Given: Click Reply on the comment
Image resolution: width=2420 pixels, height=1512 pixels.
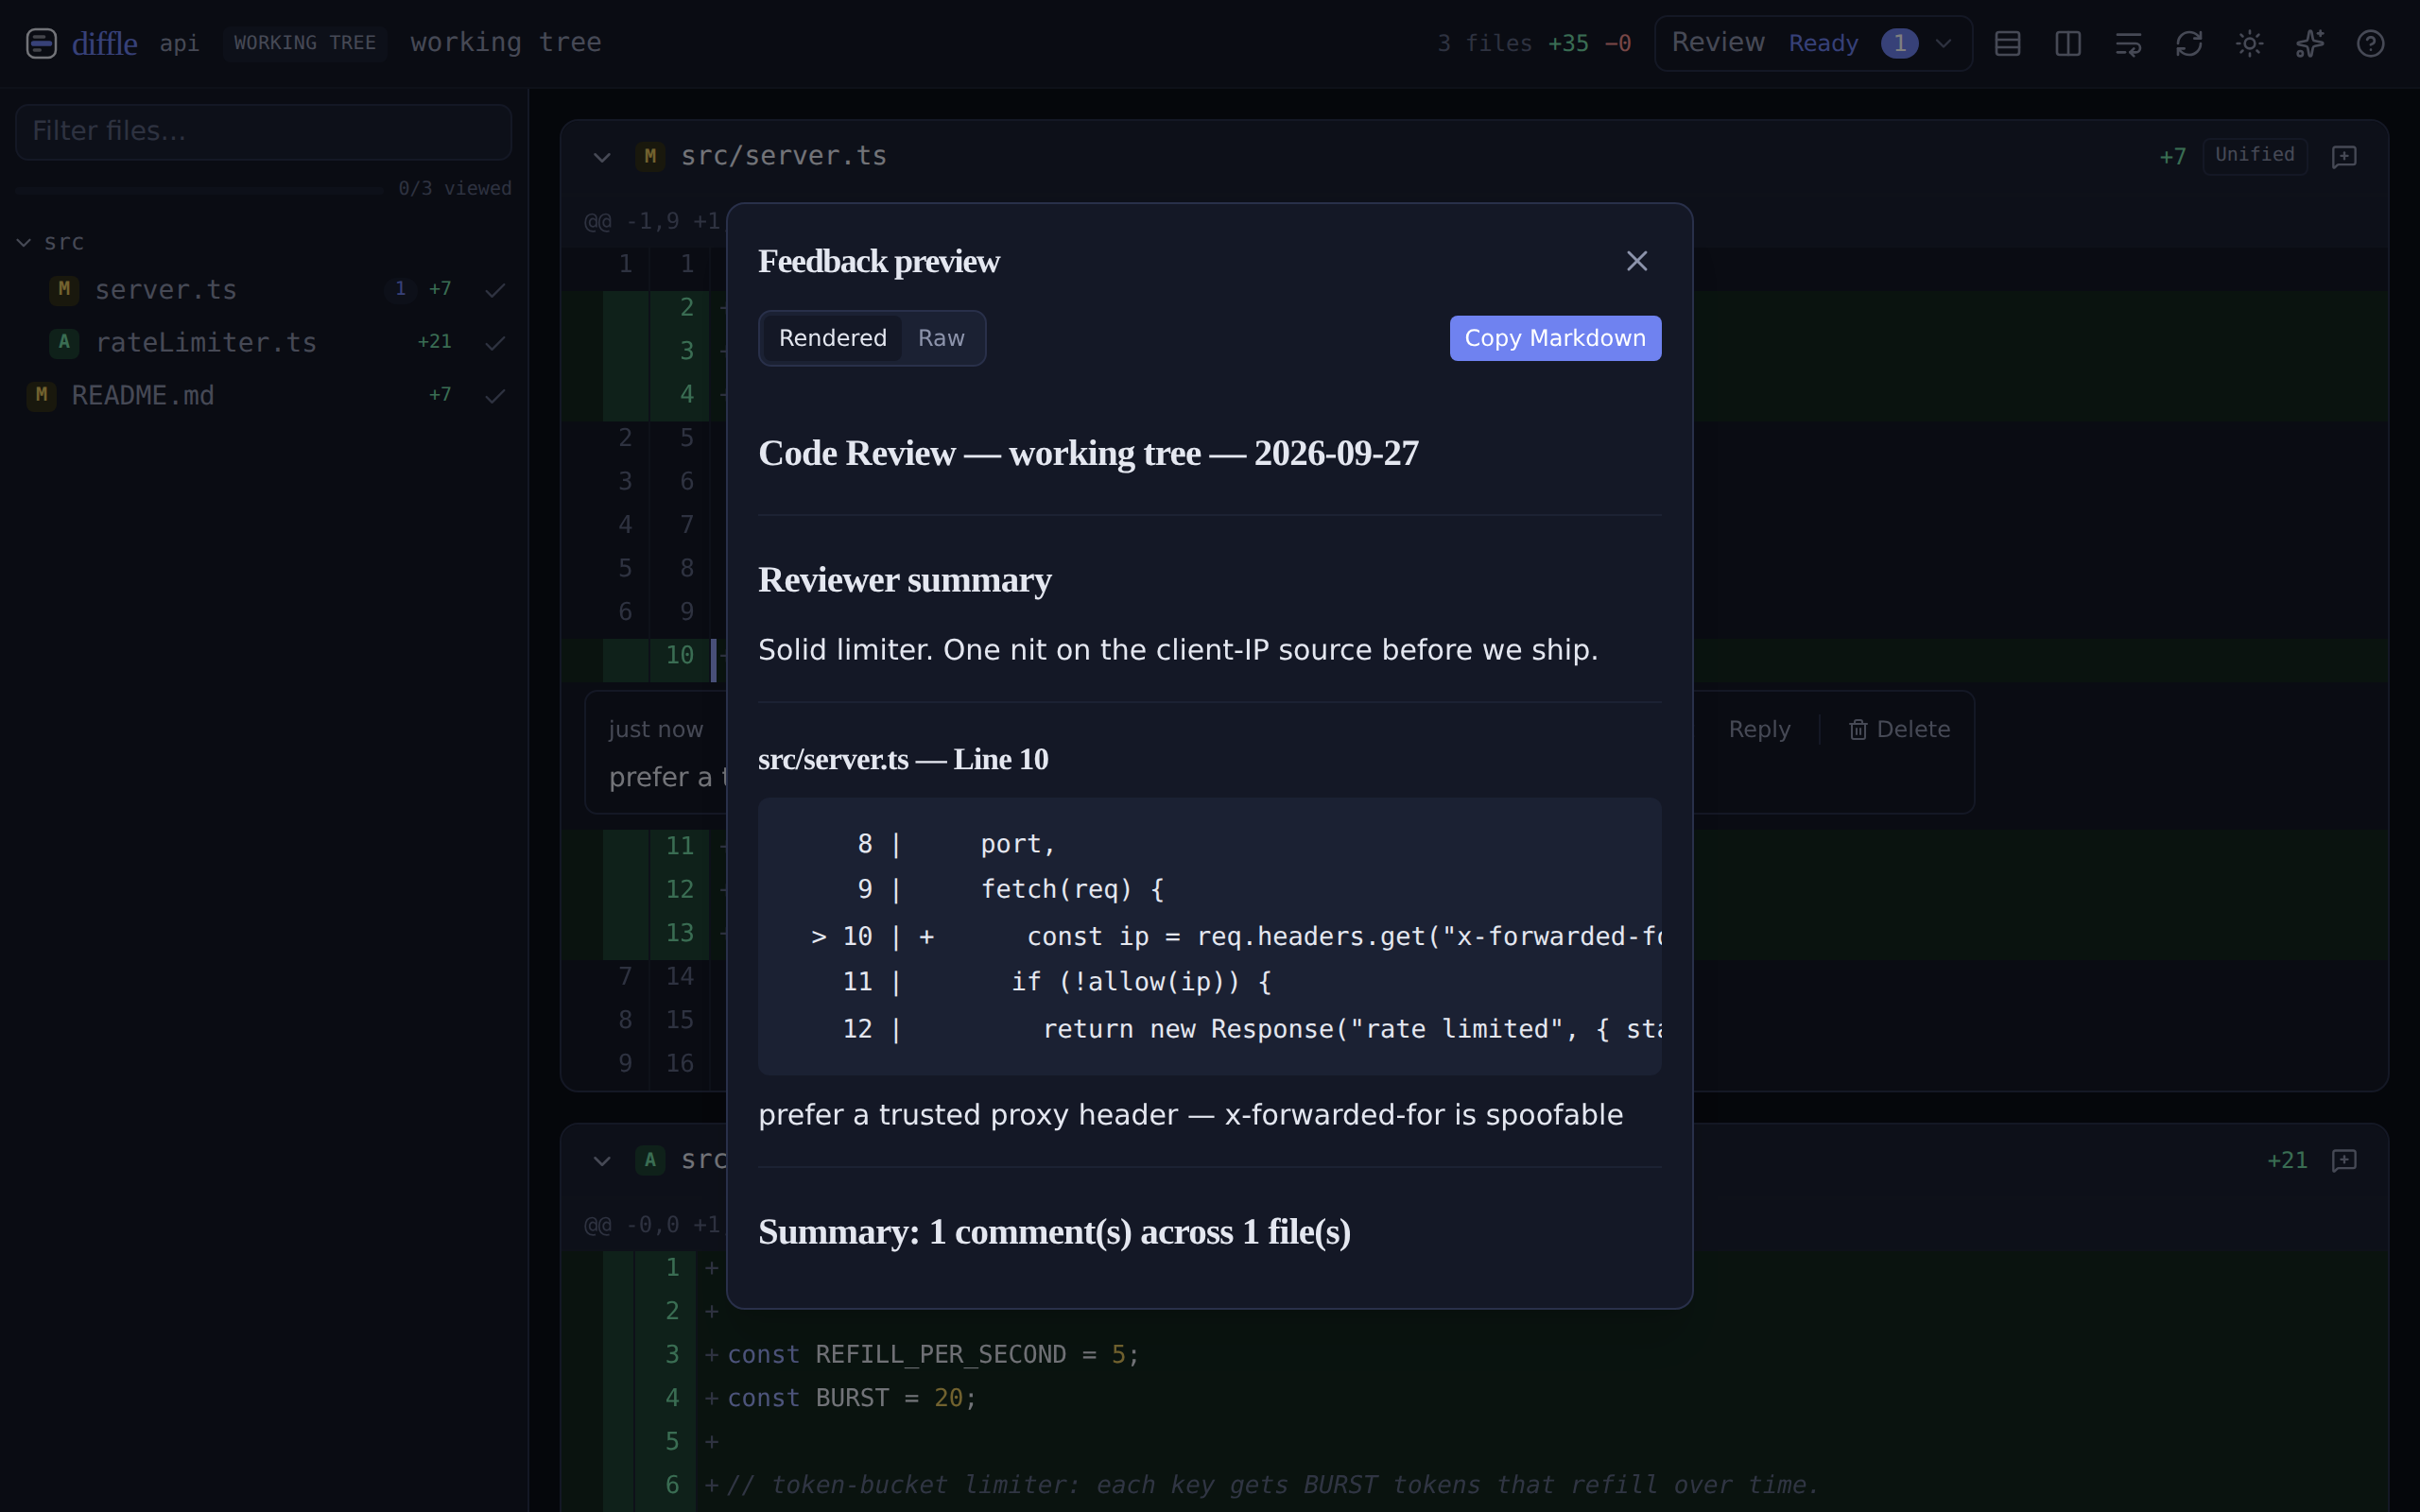Looking at the screenshot, I should click(1759, 729).
